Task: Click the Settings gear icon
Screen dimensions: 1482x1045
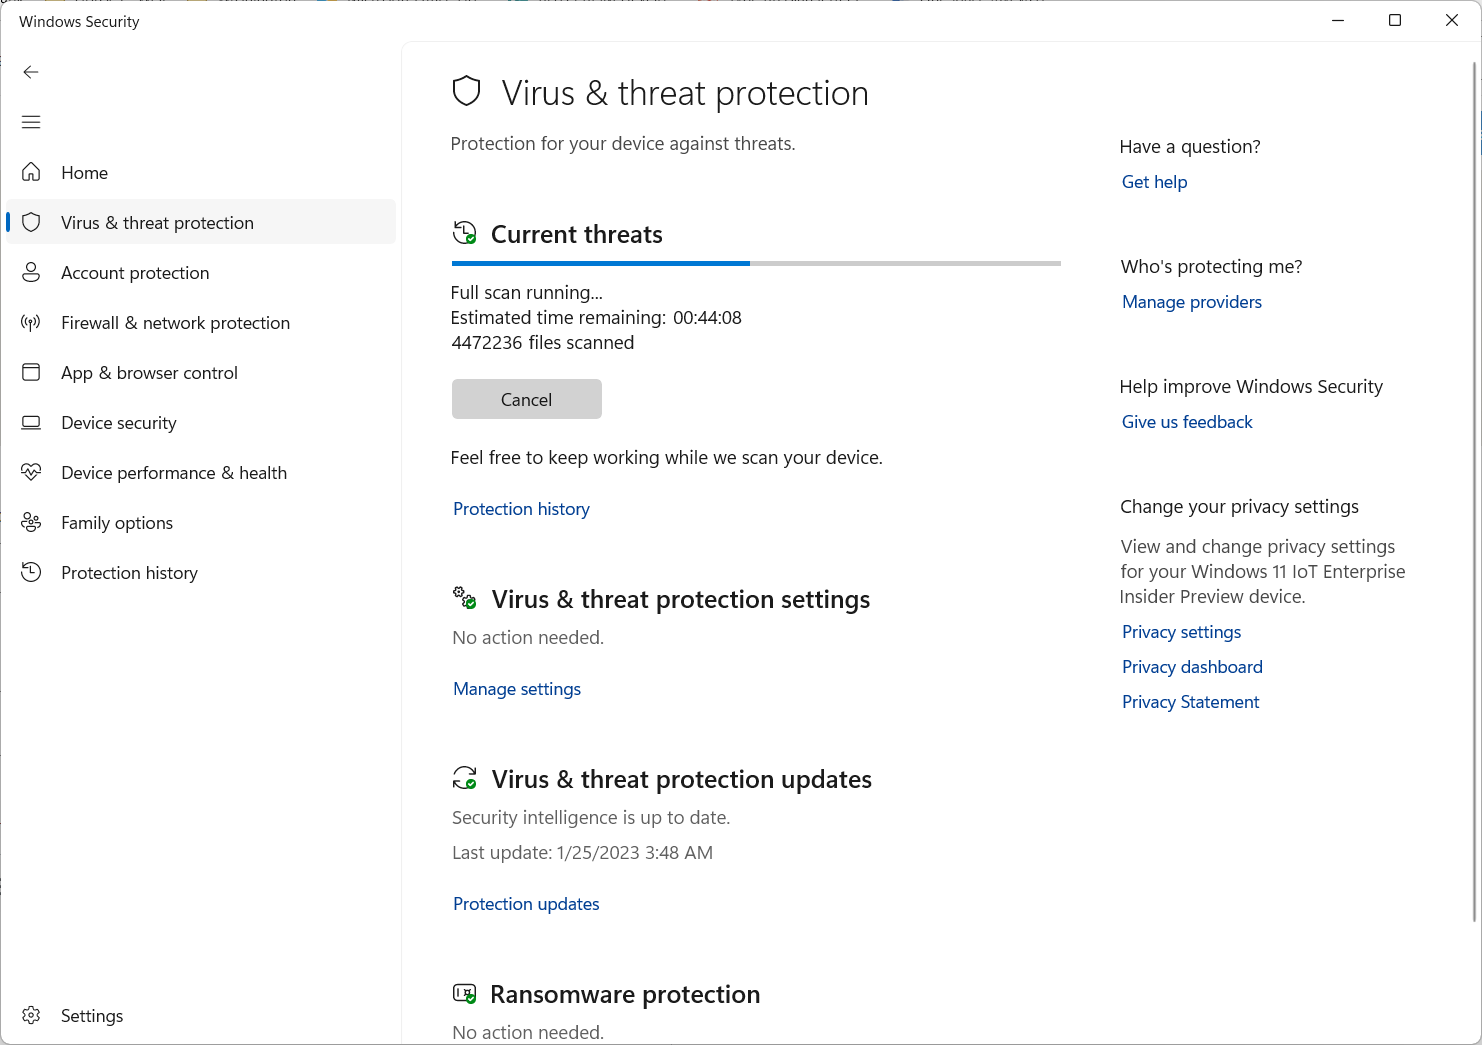Action: tap(31, 1015)
